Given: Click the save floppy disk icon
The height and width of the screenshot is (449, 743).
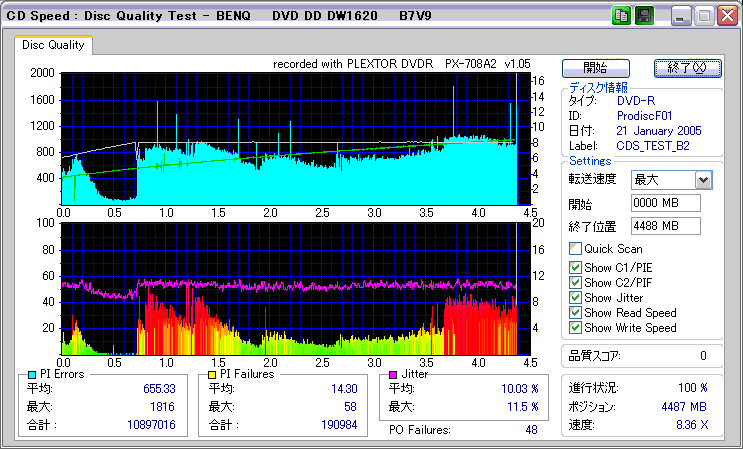Looking at the screenshot, I should pyautogui.click(x=645, y=16).
